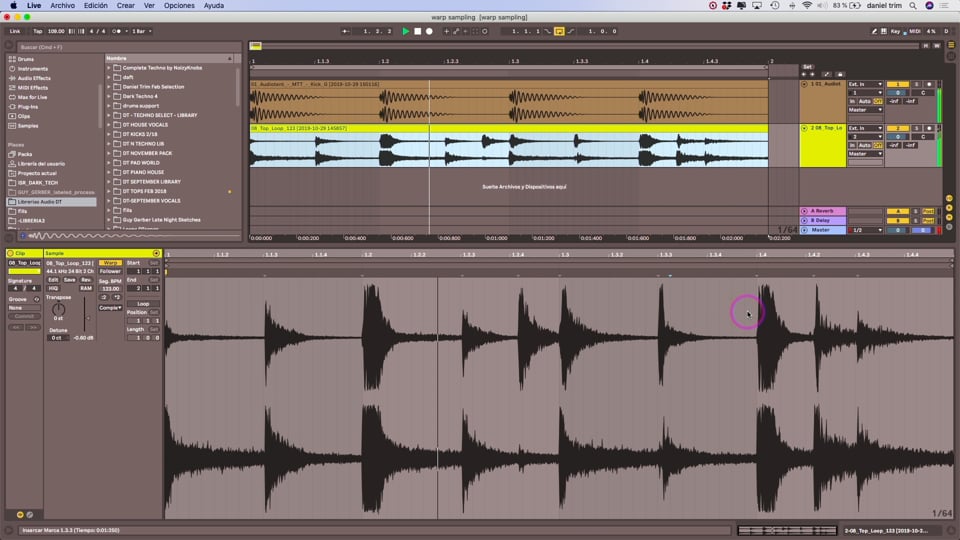Set track 1 monitor to Auto
Screen dimensions: 960x540
[864, 101]
